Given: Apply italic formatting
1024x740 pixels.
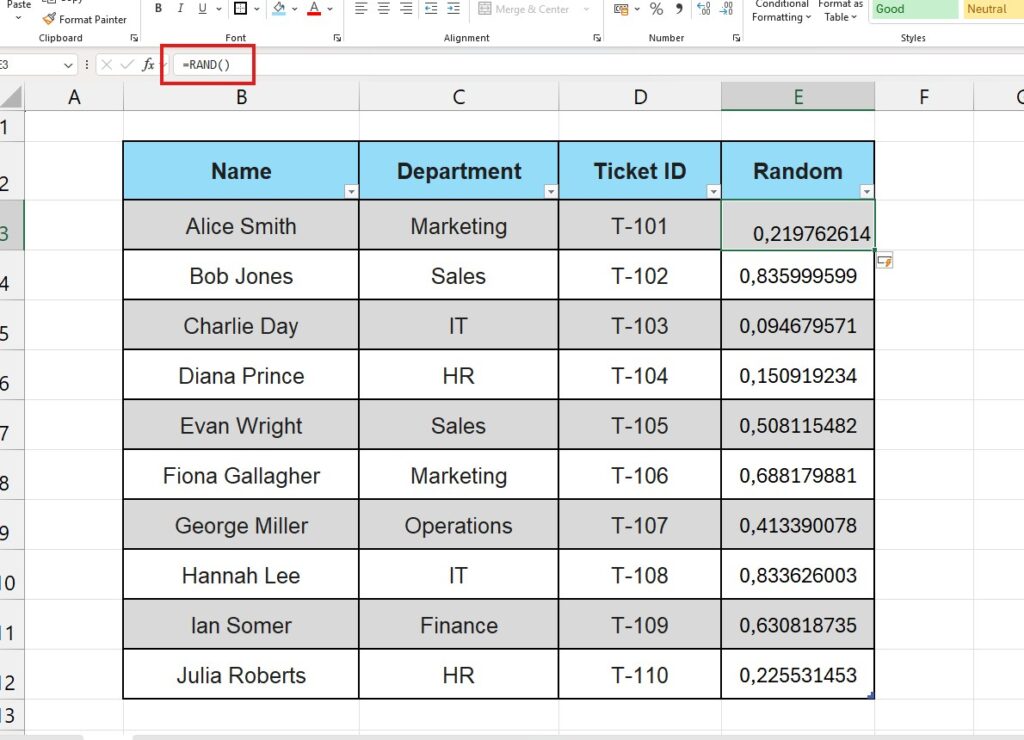Looking at the screenshot, I should 180,8.
